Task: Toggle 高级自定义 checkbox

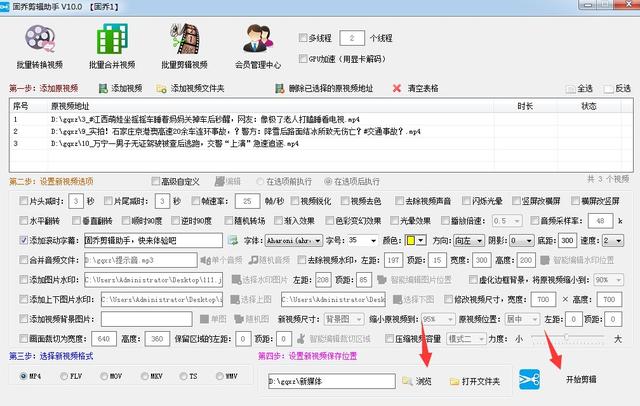Action: click(155, 181)
